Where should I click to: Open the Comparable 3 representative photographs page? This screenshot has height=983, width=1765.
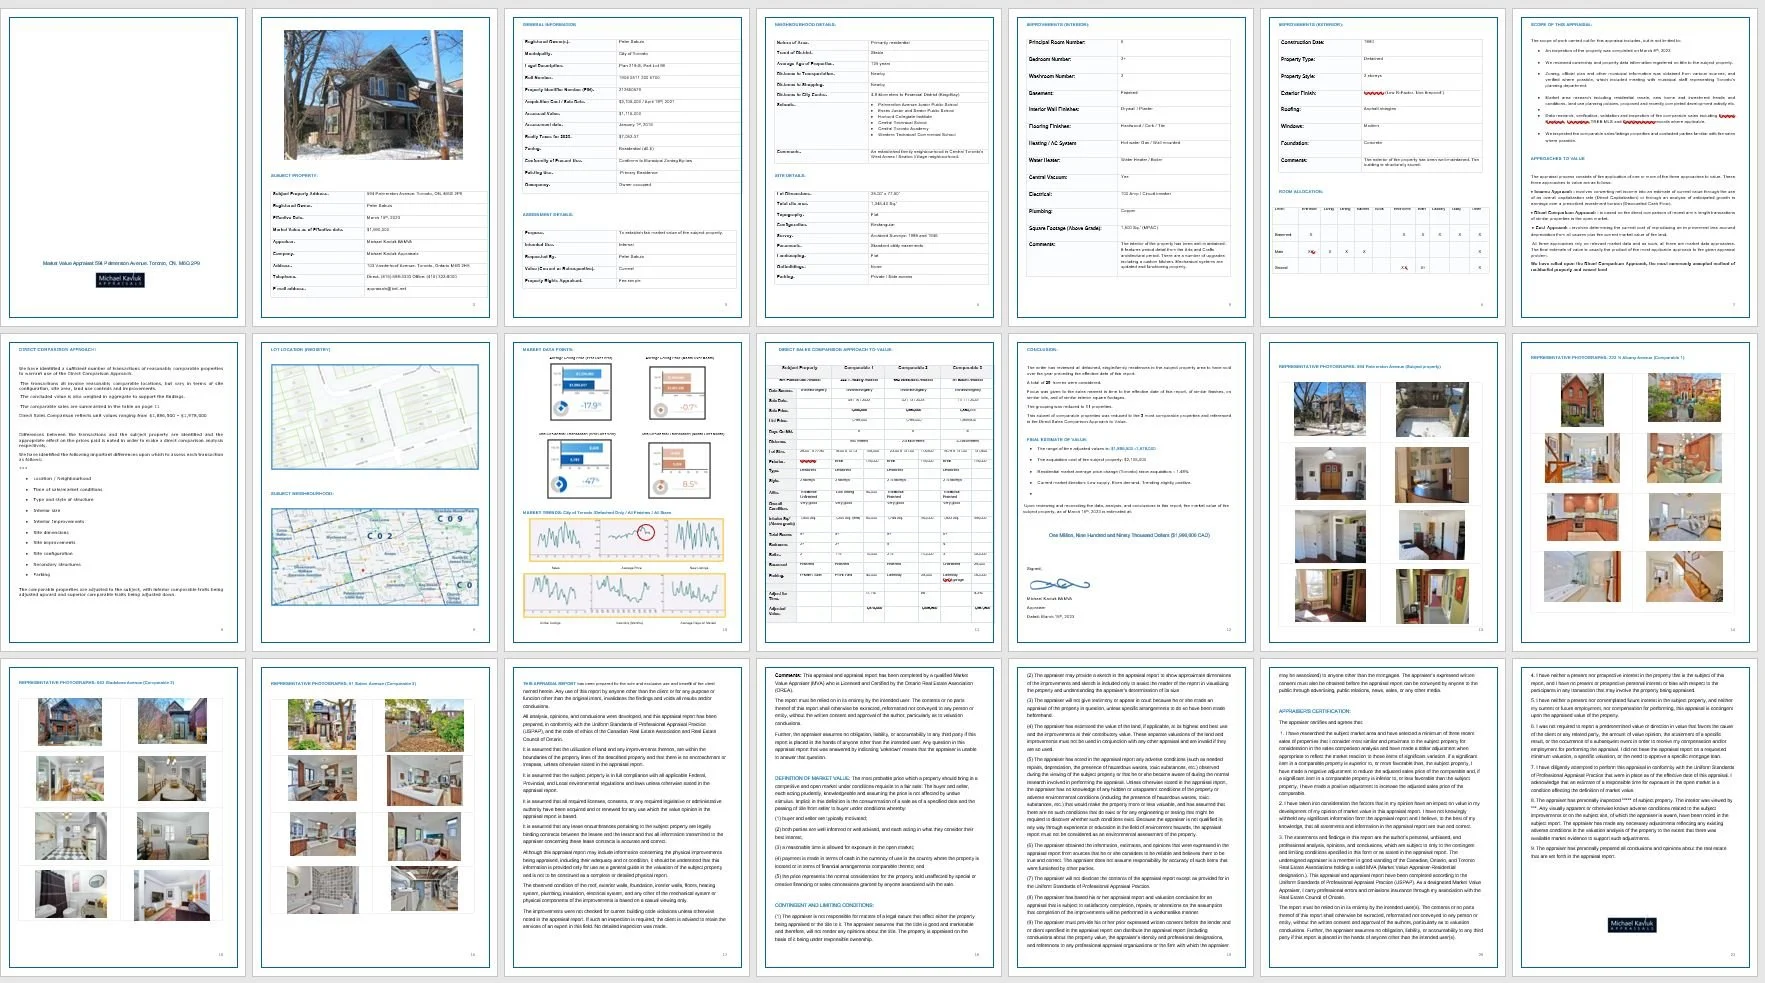[374, 817]
